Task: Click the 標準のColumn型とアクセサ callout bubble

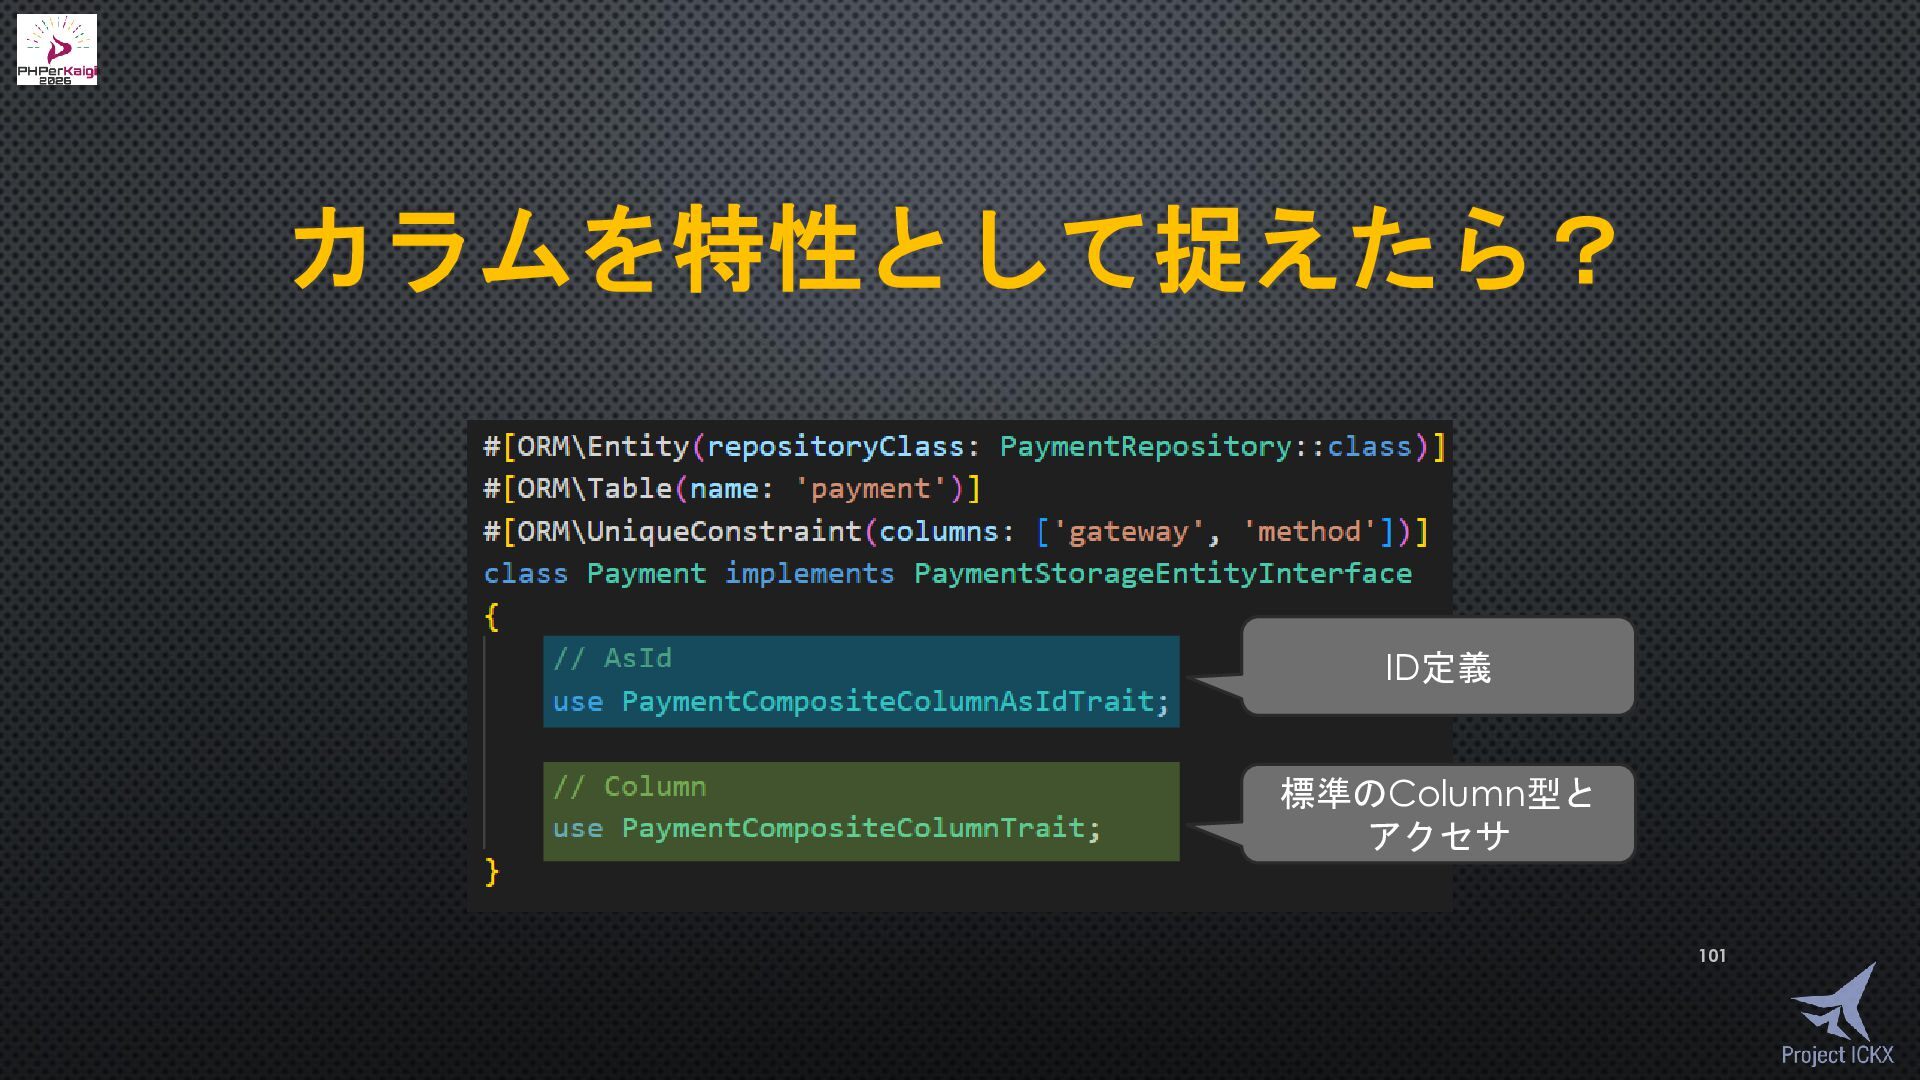Action: 1437,814
